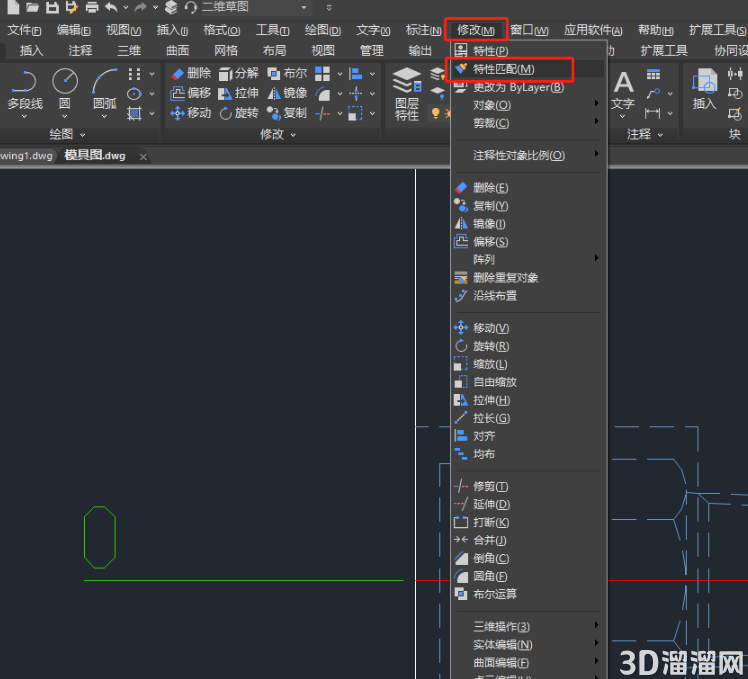Click the scale icon in 修改 ribbon panel
Viewport: 748px width, 679px height.
[x=355, y=114]
